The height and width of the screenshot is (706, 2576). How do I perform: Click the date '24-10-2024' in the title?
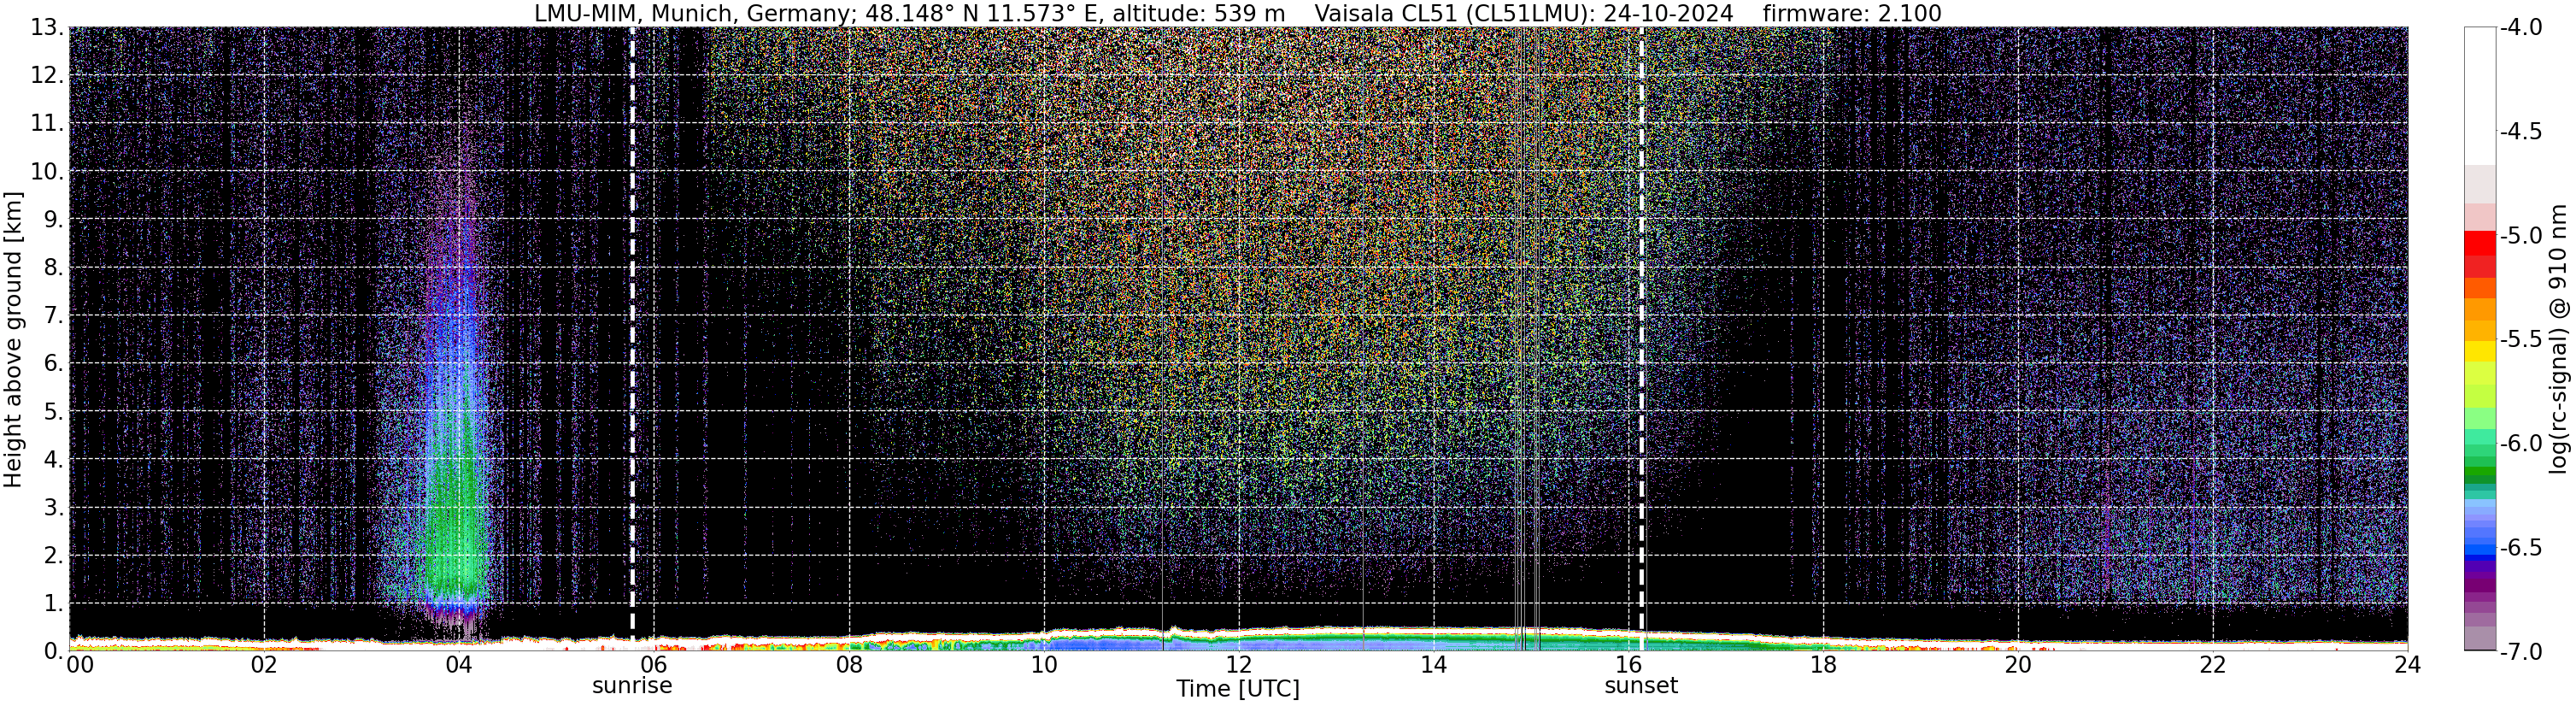[x=1669, y=13]
